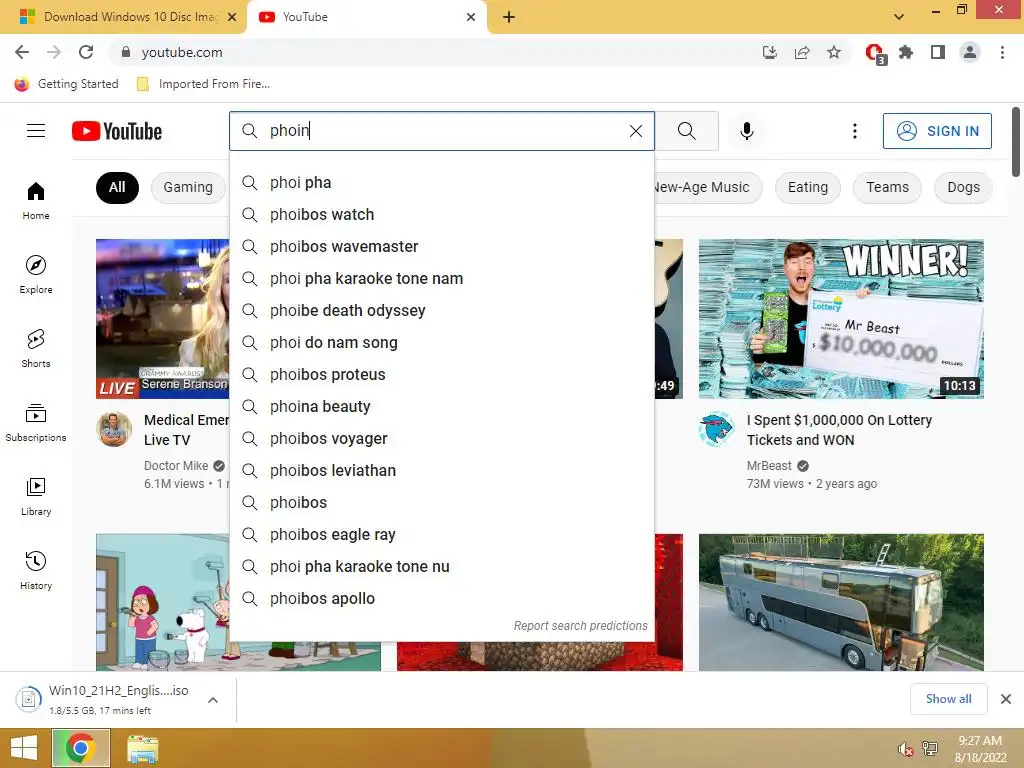The height and width of the screenshot is (768, 1024).
Task: Choose suggestion "phoibos apollo"
Action: pyautogui.click(x=442, y=598)
